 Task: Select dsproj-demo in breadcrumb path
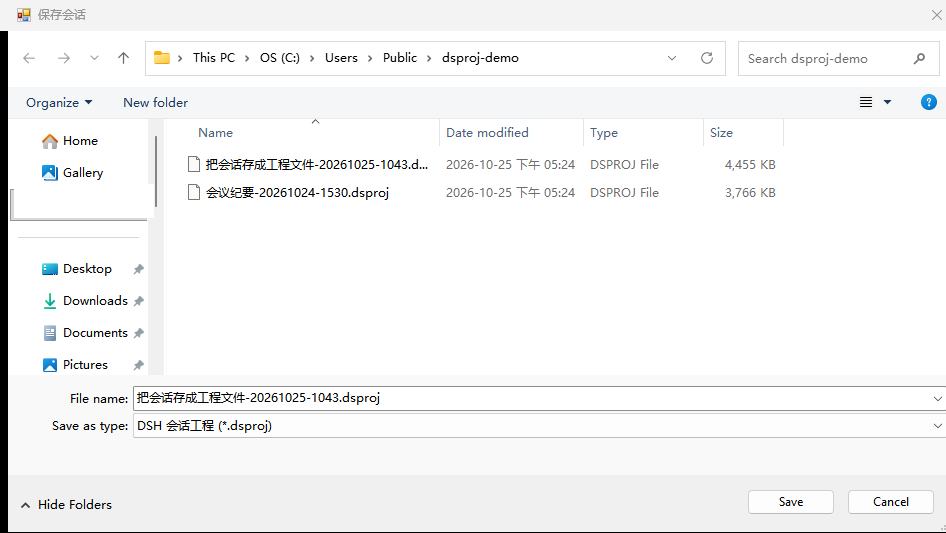pos(480,58)
